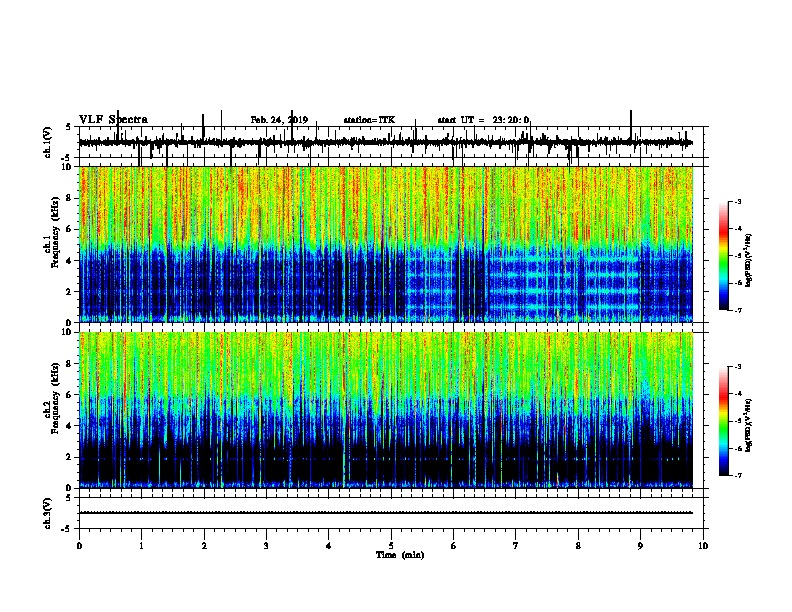
Task: Select the "2" kHz tick on ch.2 spectrogram
Action: coord(70,457)
